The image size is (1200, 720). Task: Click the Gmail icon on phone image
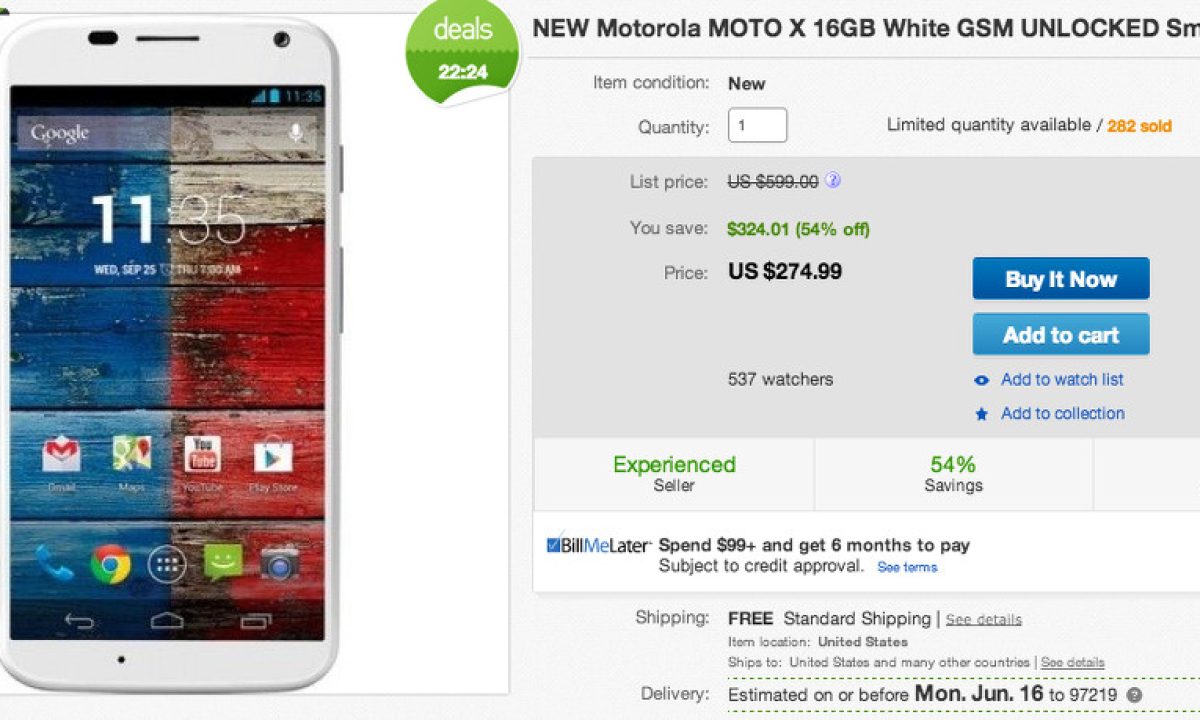pyautogui.click(x=61, y=456)
